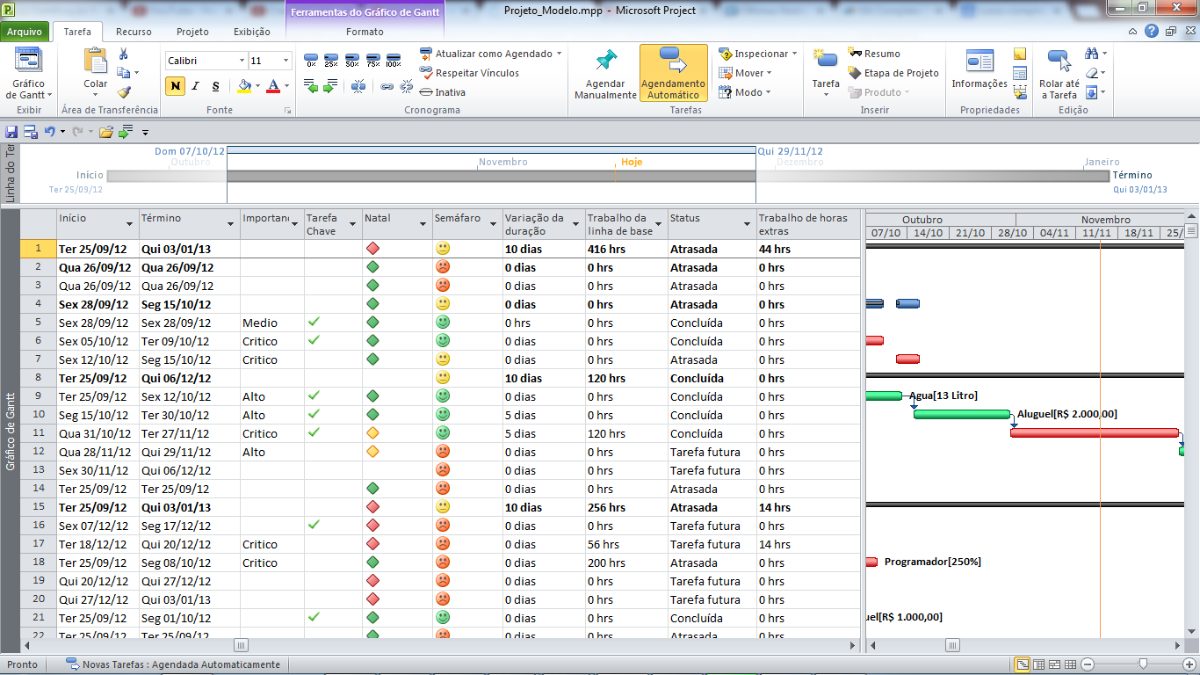This screenshot has width=1200, height=675.
Task: Set task to 25% complete
Action: (332, 60)
